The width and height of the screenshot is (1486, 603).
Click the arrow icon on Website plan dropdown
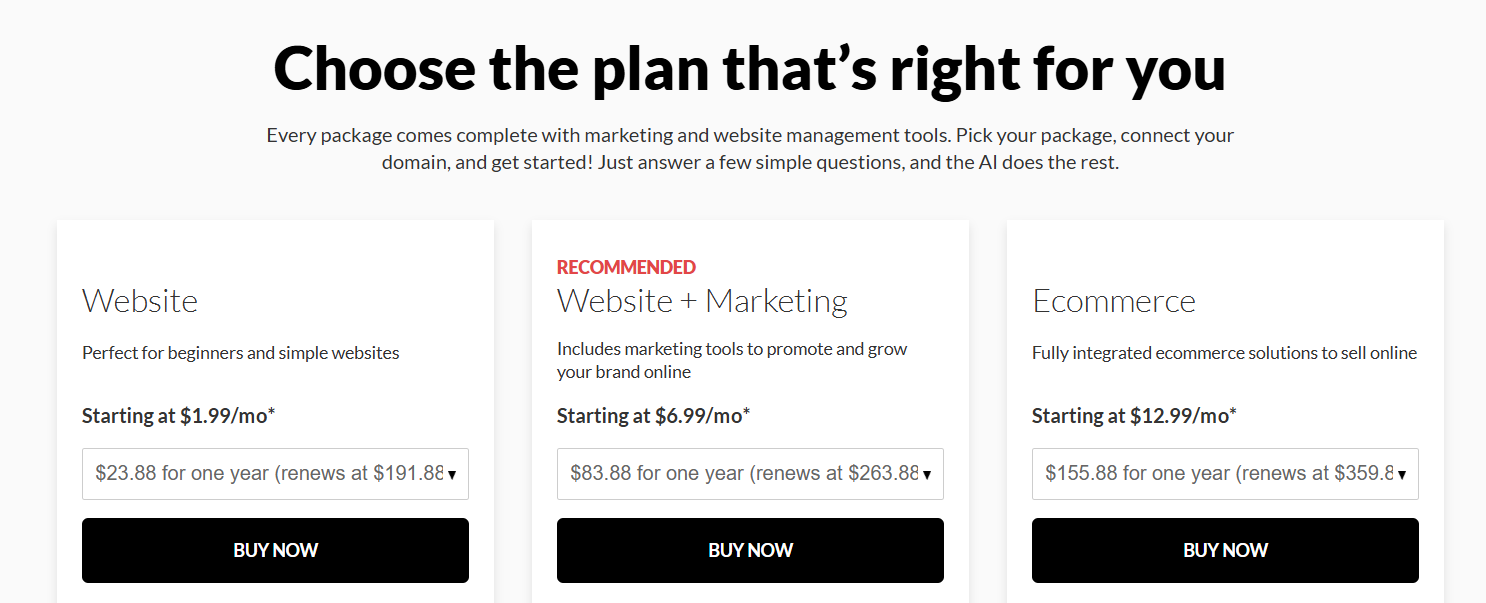click(x=452, y=475)
